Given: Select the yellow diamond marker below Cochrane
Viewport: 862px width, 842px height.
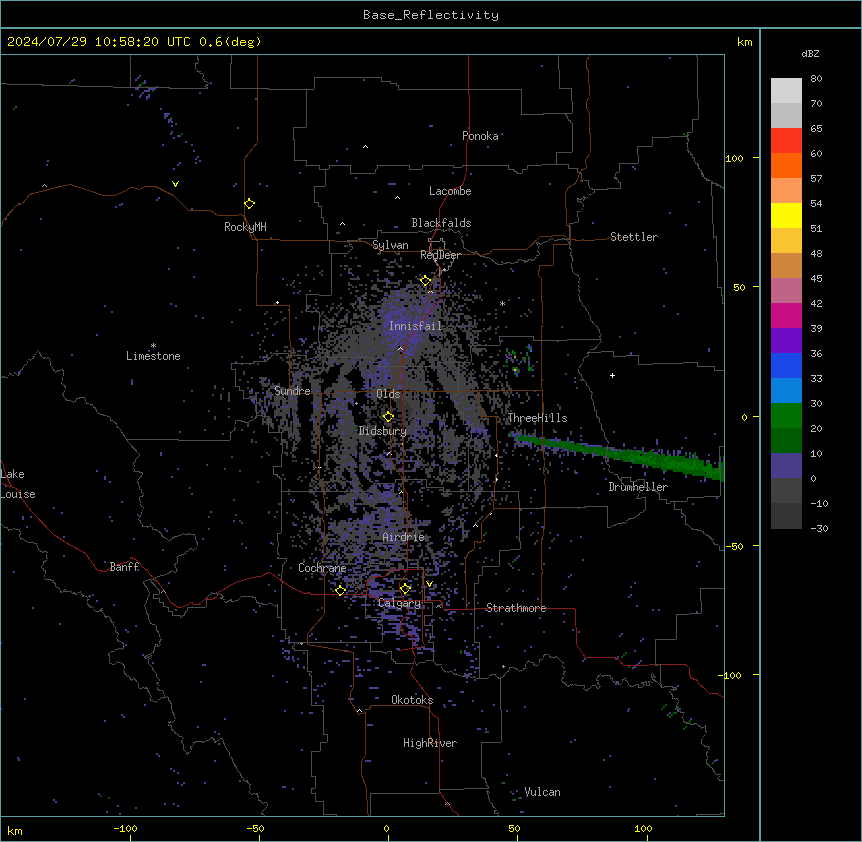Looking at the screenshot, I should click(340, 591).
